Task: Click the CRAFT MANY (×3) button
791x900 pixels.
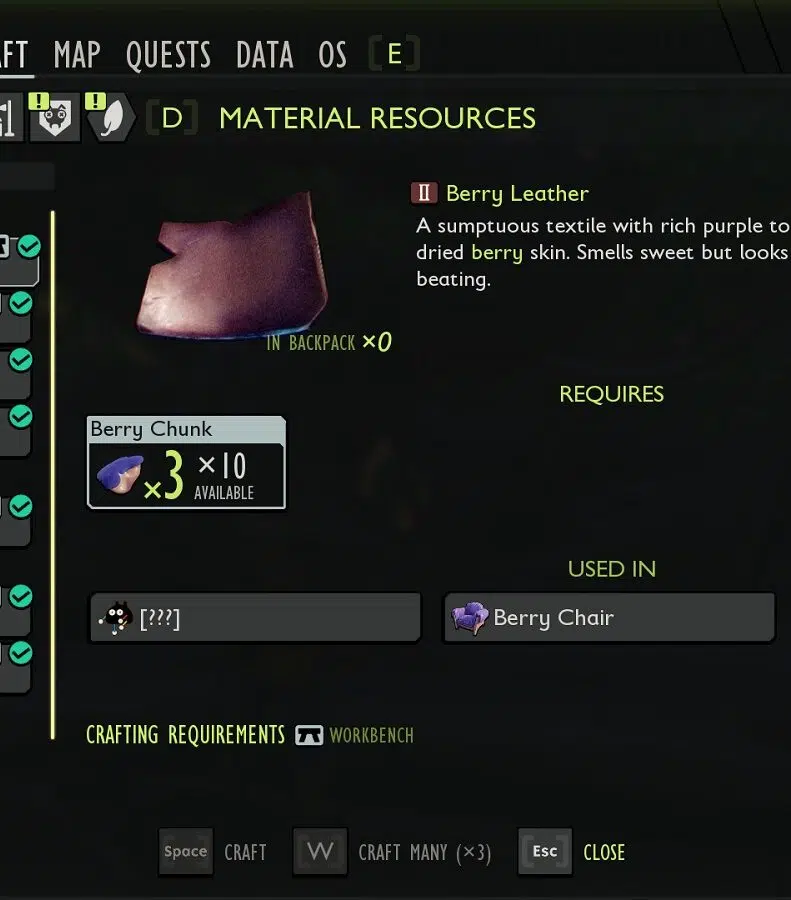Action: tap(392, 851)
